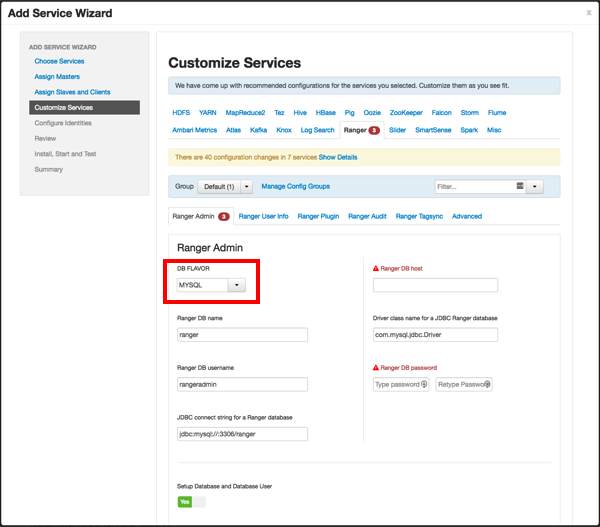The image size is (600, 527).
Task: Switch to the Ranger Audit tab
Action: pyautogui.click(x=367, y=216)
